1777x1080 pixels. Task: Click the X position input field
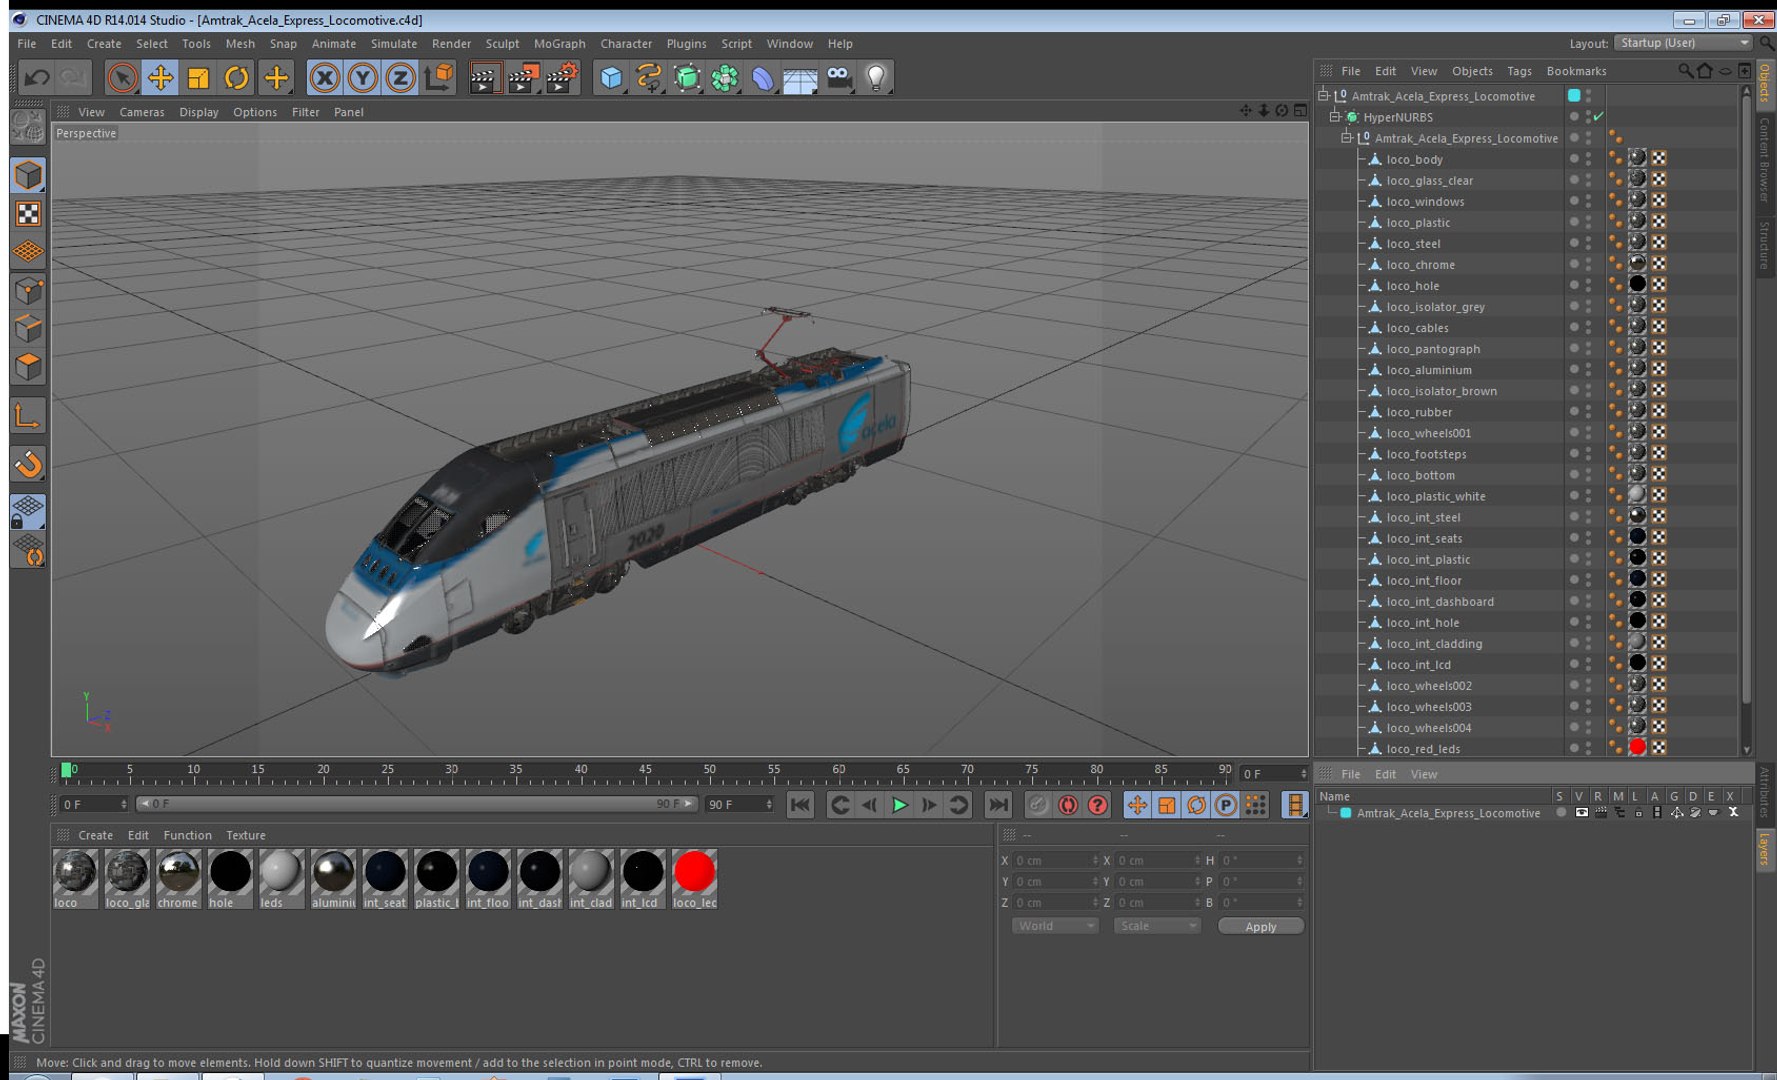1056,860
